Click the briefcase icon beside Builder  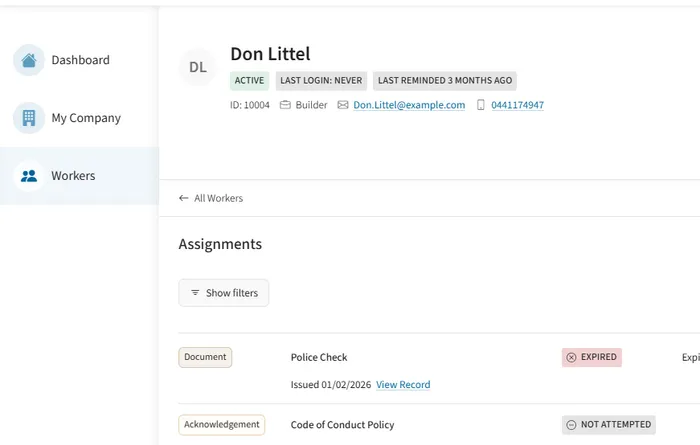[285, 105]
